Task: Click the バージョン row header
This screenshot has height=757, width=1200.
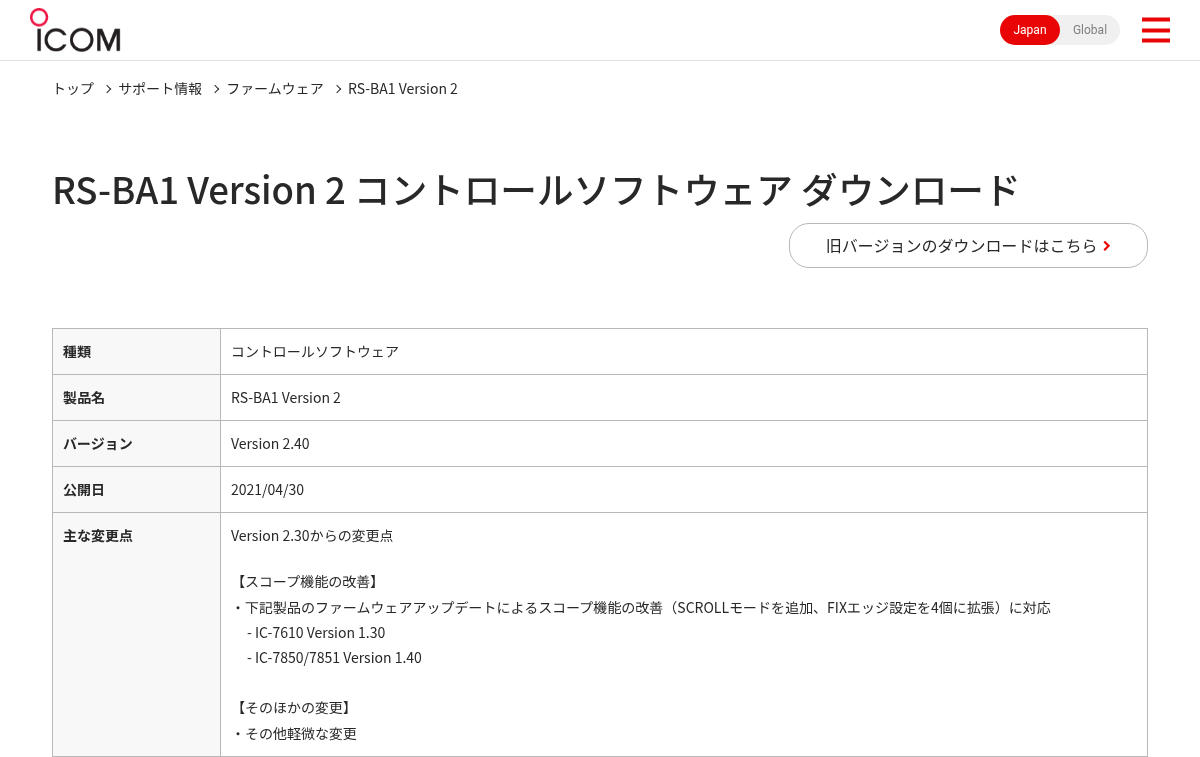Action: pos(136,444)
